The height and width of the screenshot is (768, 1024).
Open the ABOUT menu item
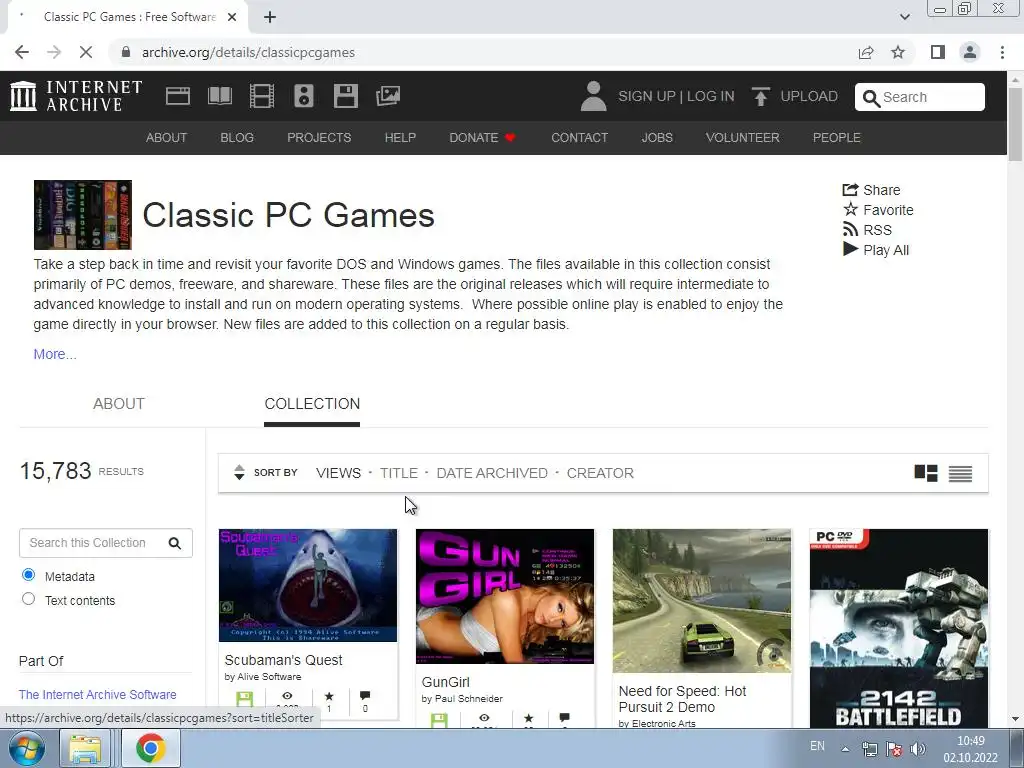167,138
